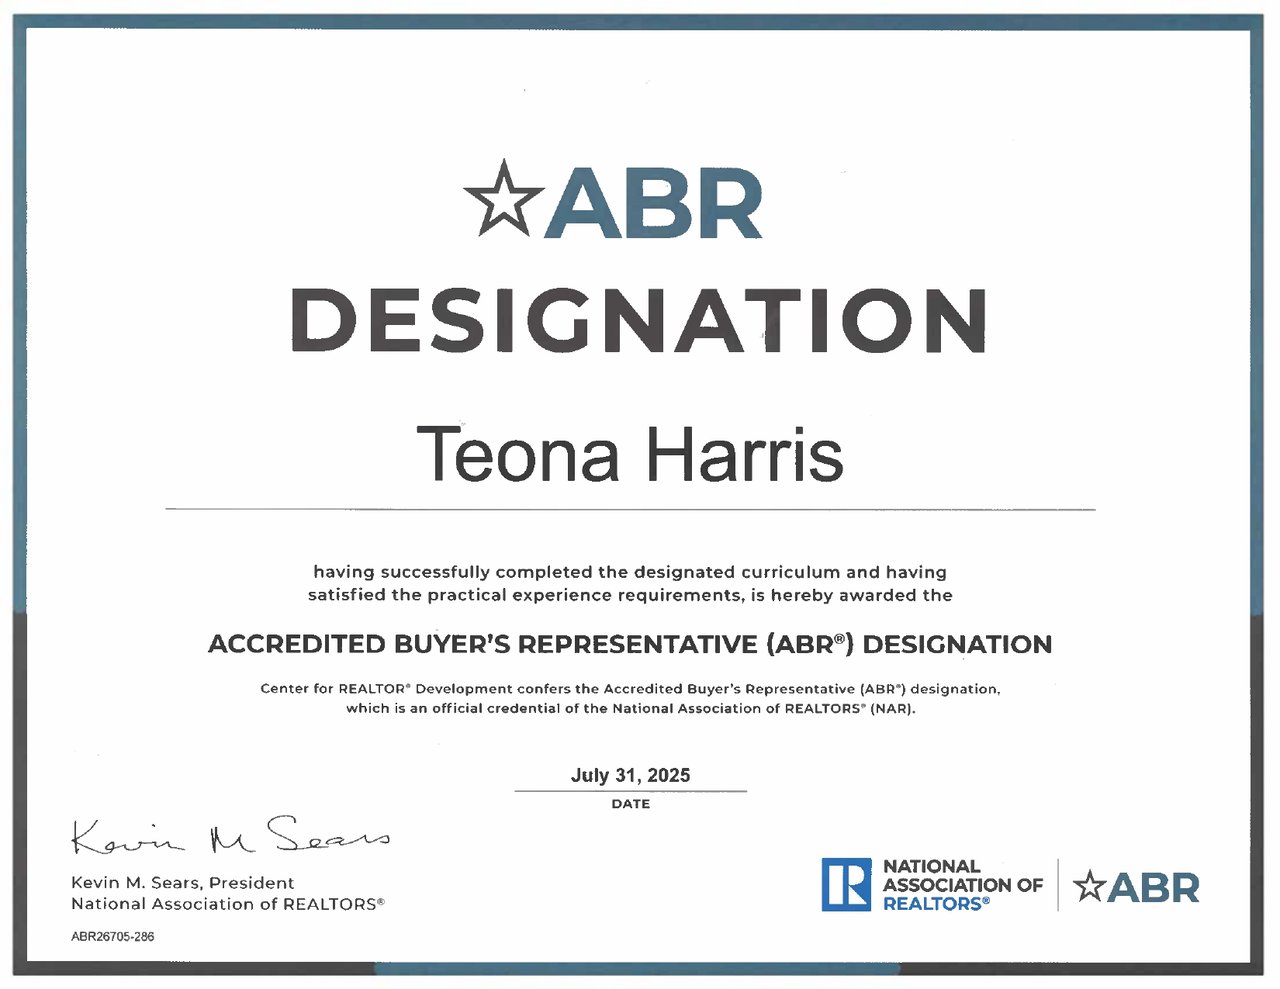Click the horizontal line under the recipient name
1280x989 pixels.
[630, 510]
